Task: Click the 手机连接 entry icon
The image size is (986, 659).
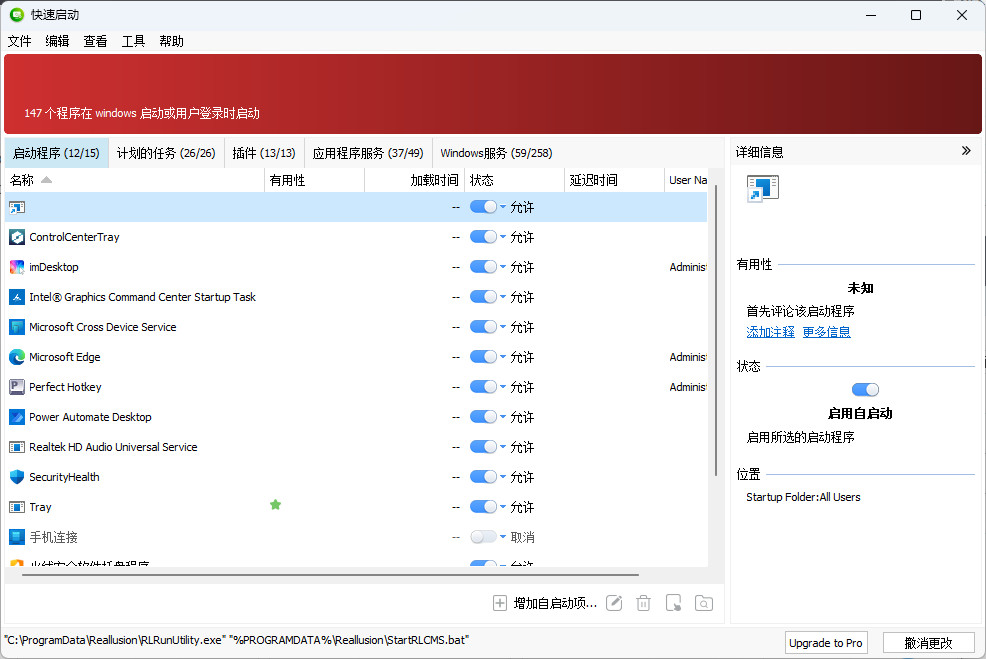Action: (x=17, y=537)
